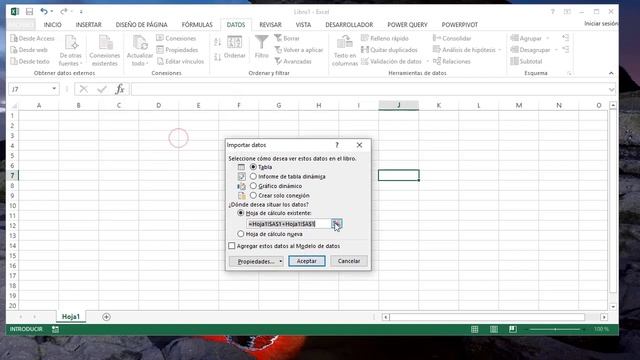
Task: Click the zoom slider in status bar
Action: pos(555,329)
